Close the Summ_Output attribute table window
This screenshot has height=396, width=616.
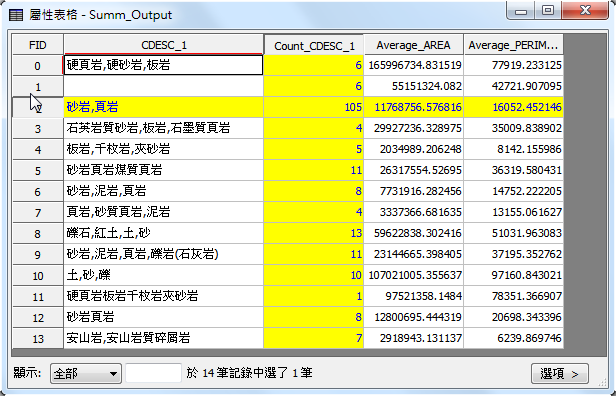[x=585, y=11]
